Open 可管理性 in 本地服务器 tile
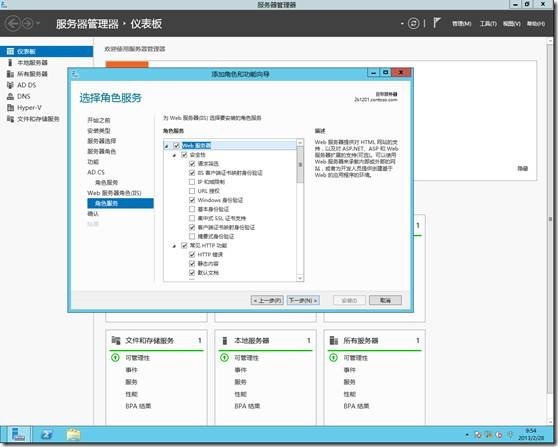Screen dimensions: 558x447 click(x=246, y=358)
